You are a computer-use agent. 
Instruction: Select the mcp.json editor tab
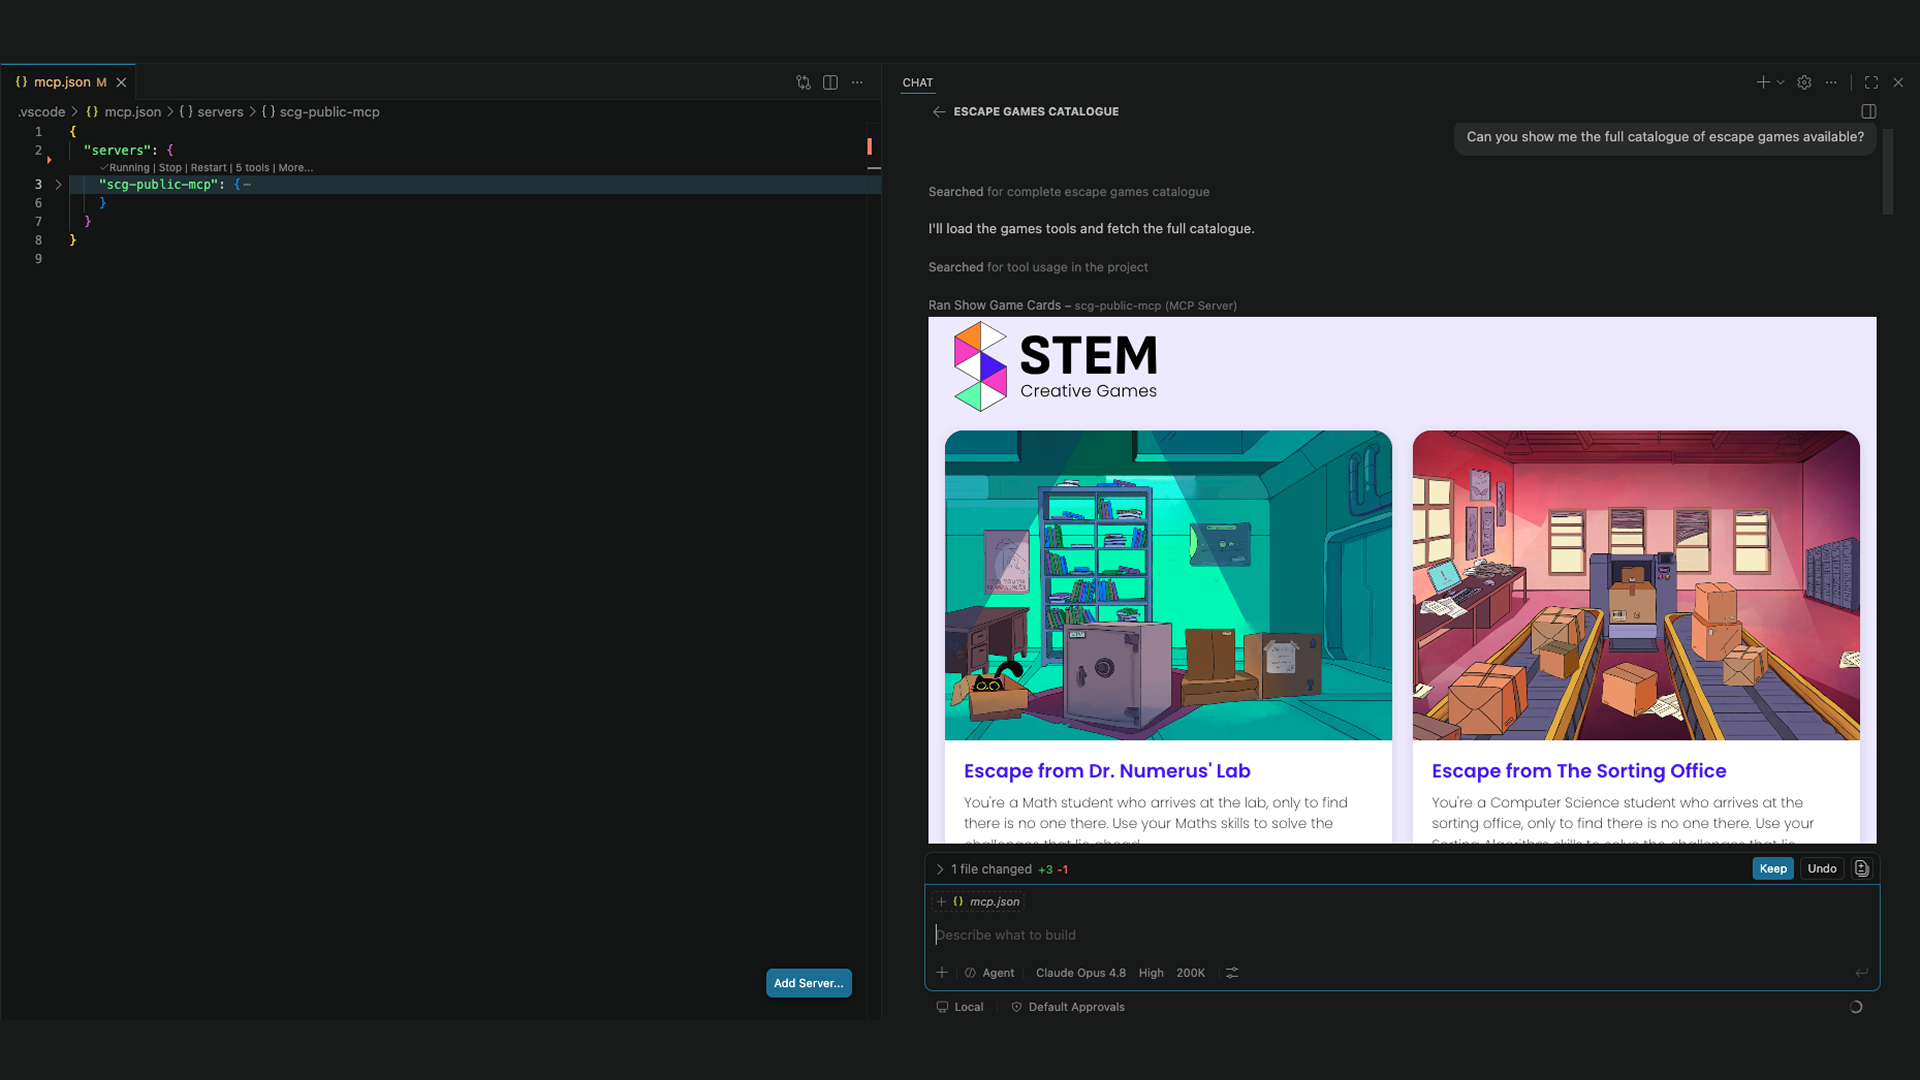tap(68, 82)
